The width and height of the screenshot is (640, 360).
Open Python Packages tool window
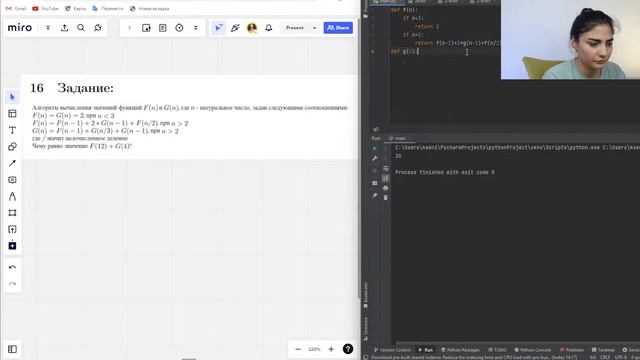460,350
